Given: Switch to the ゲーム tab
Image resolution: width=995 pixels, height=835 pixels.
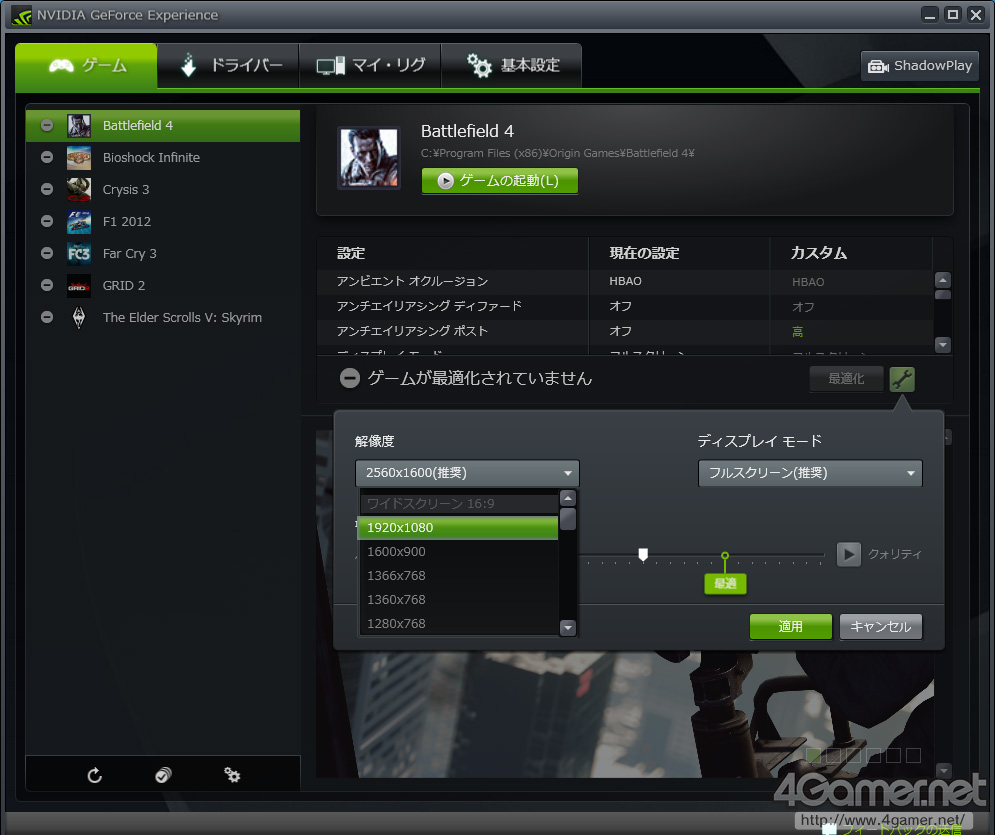Looking at the screenshot, I should (x=86, y=65).
